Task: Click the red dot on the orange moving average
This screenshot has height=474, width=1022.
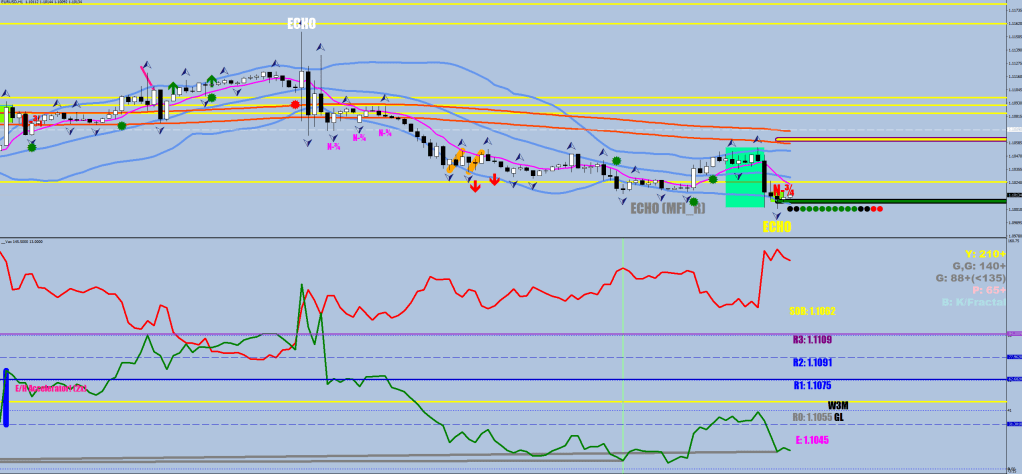Action: click(x=295, y=104)
